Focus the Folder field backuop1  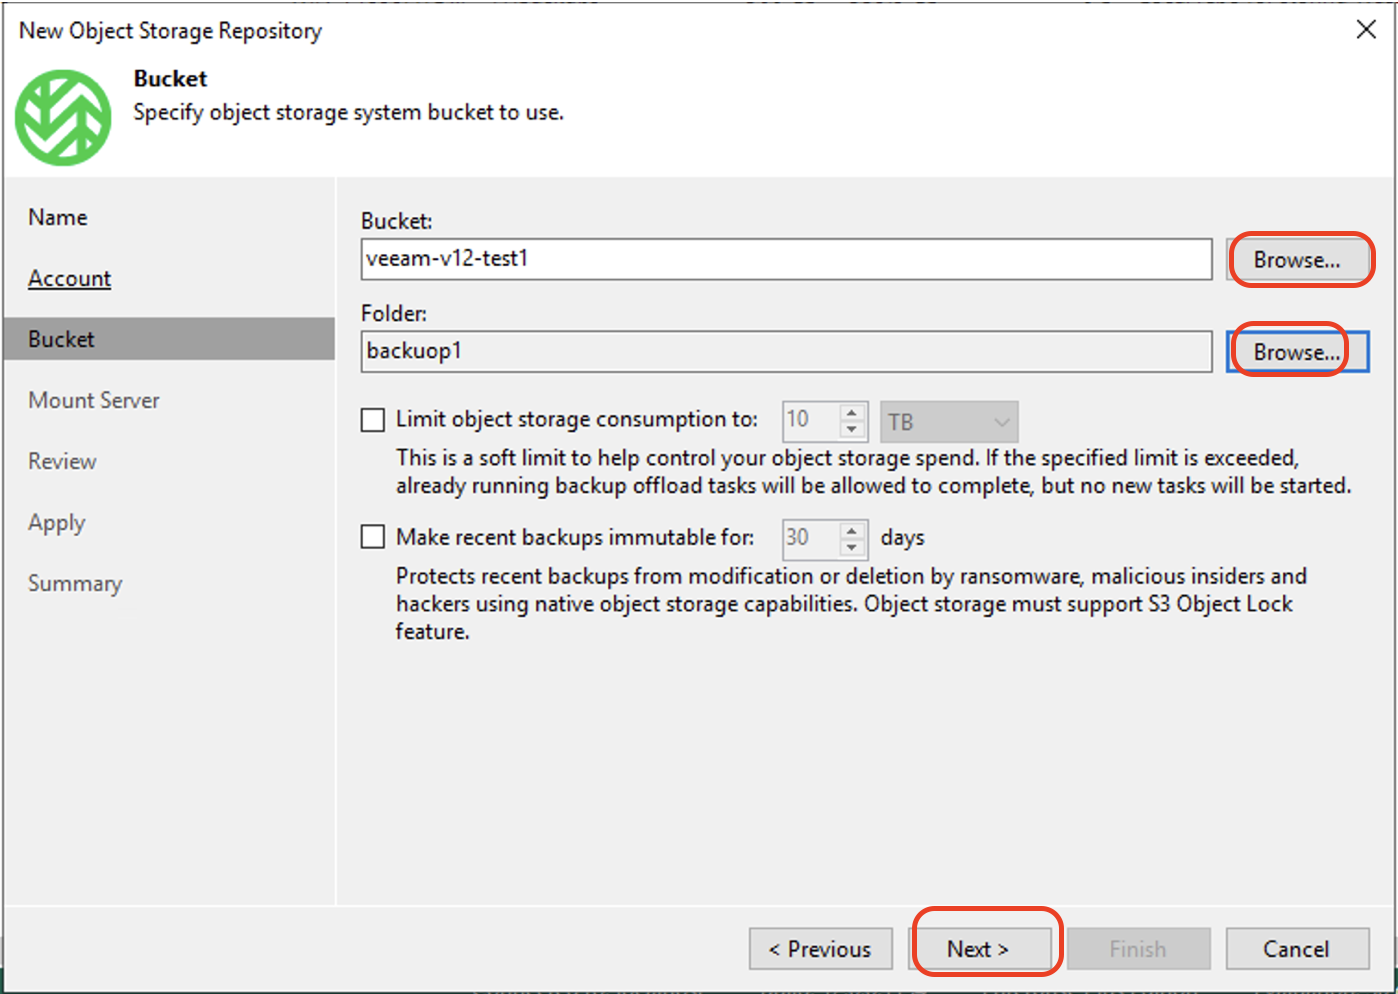pos(786,352)
